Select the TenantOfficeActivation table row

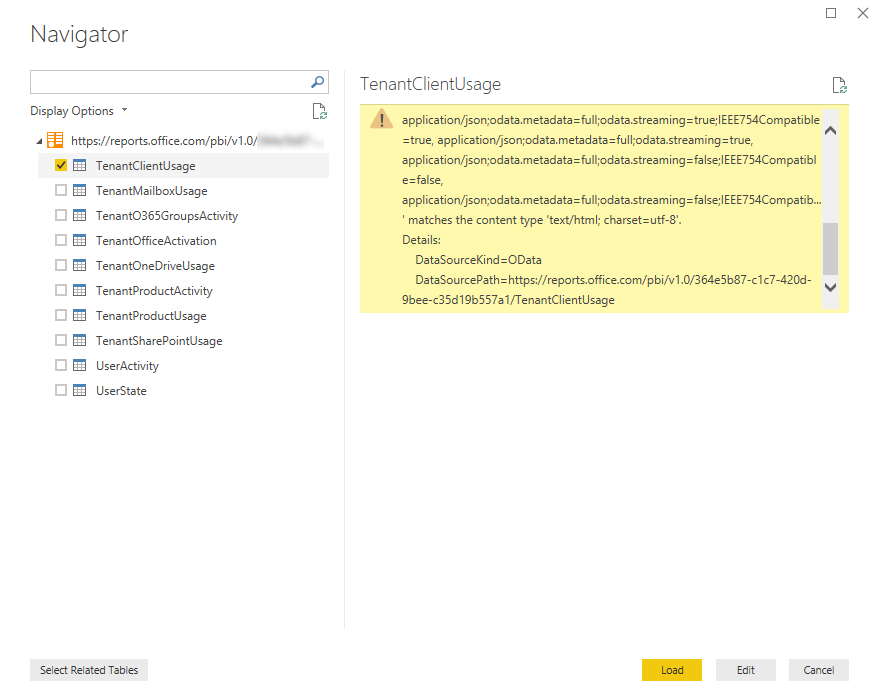pos(183,240)
